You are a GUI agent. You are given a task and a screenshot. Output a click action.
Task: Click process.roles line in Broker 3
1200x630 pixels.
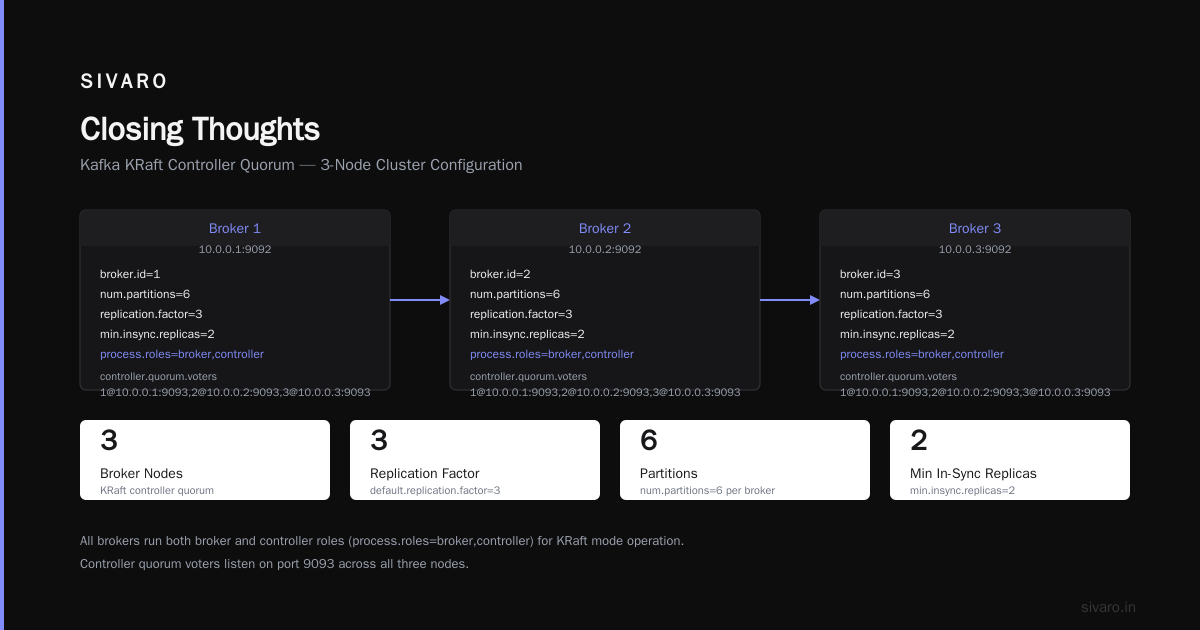[922, 354]
